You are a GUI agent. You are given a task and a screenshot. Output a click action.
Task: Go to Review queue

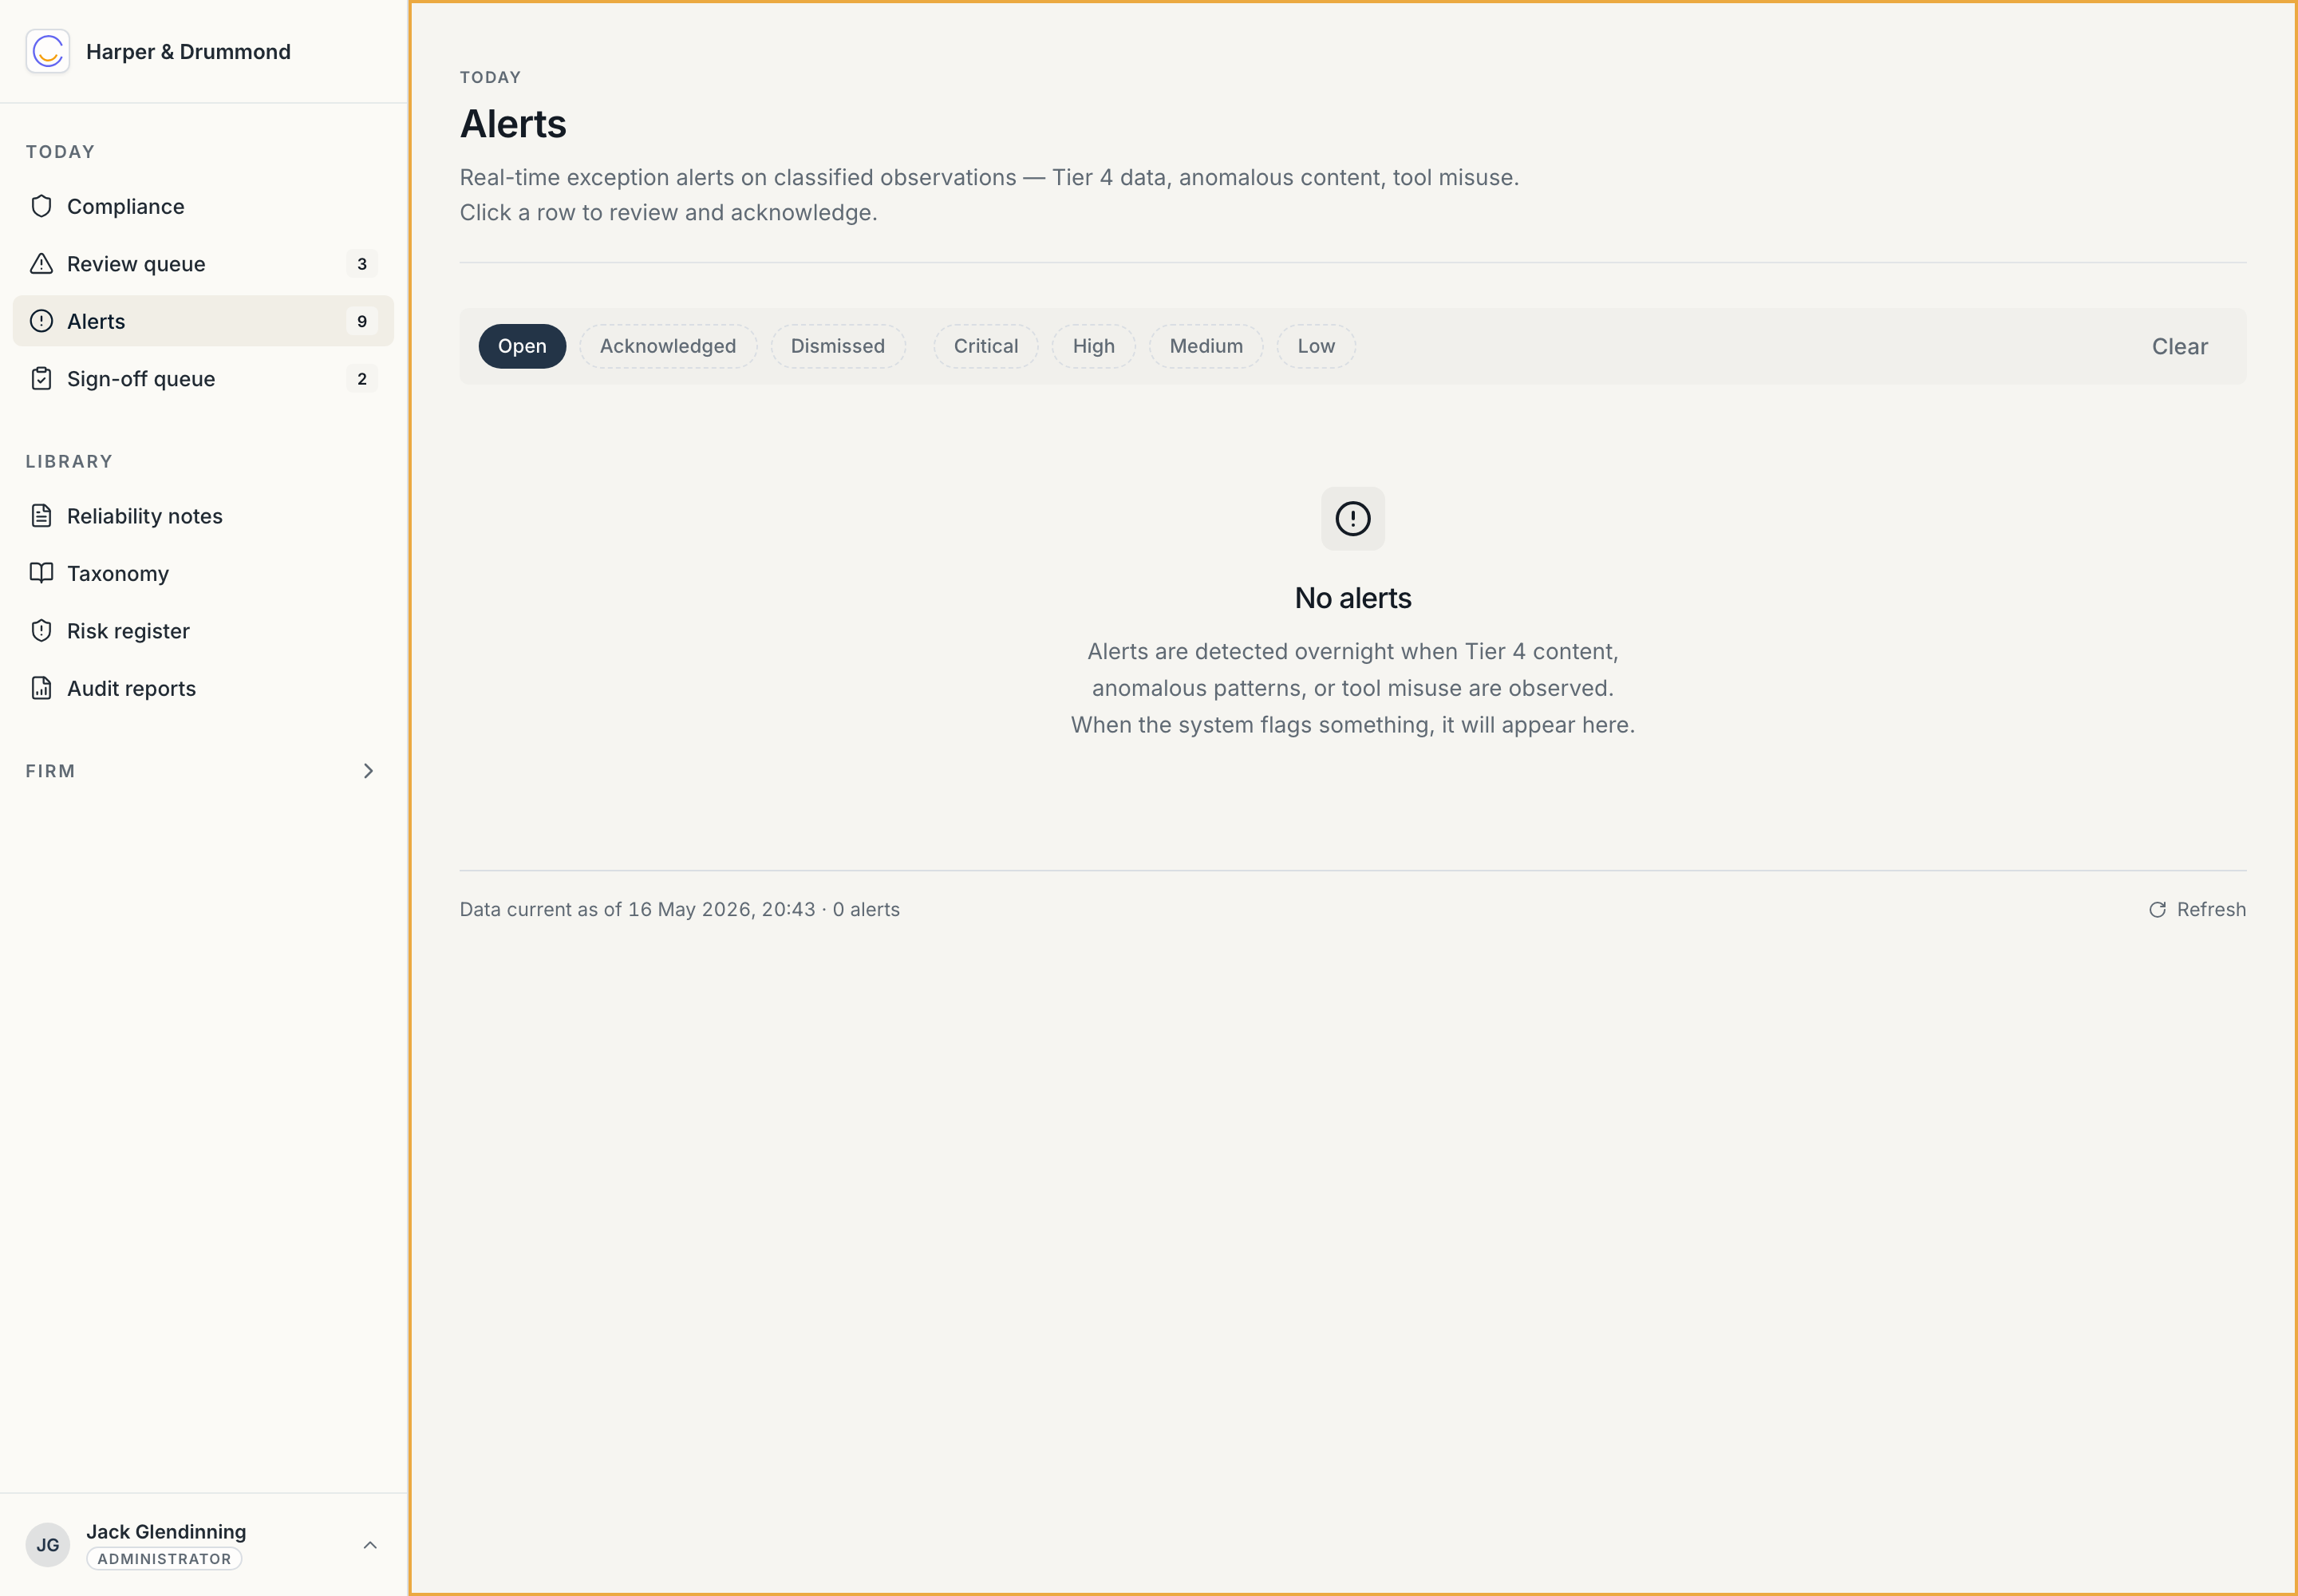tap(203, 264)
